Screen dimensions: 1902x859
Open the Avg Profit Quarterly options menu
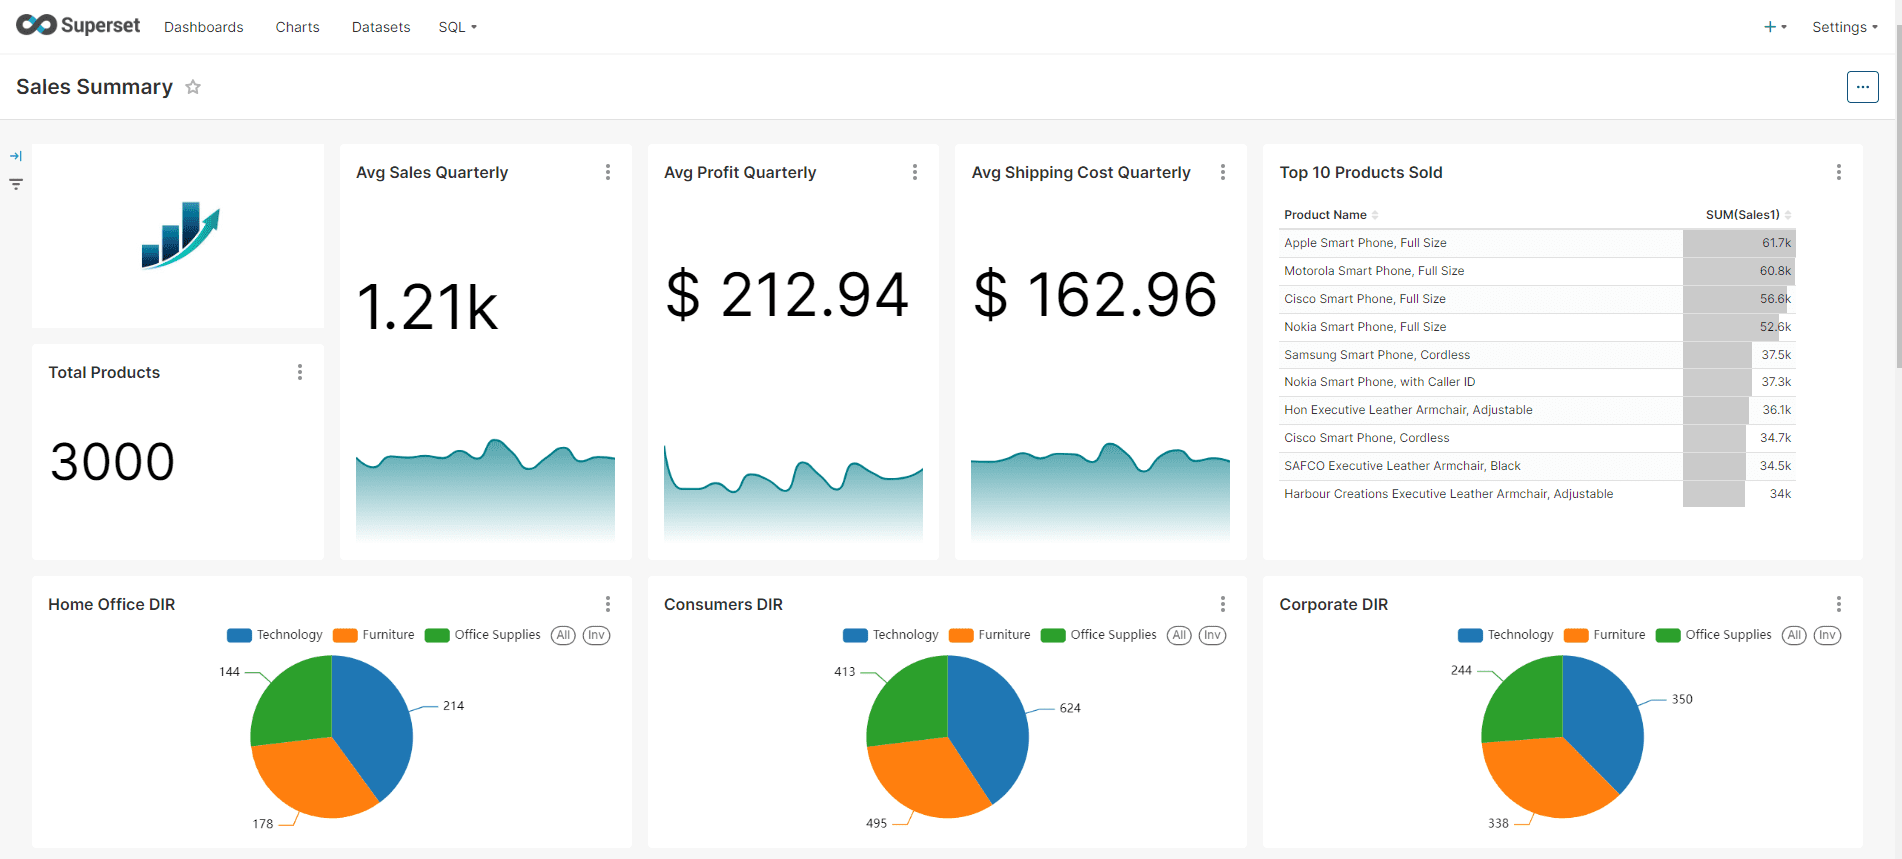914,172
